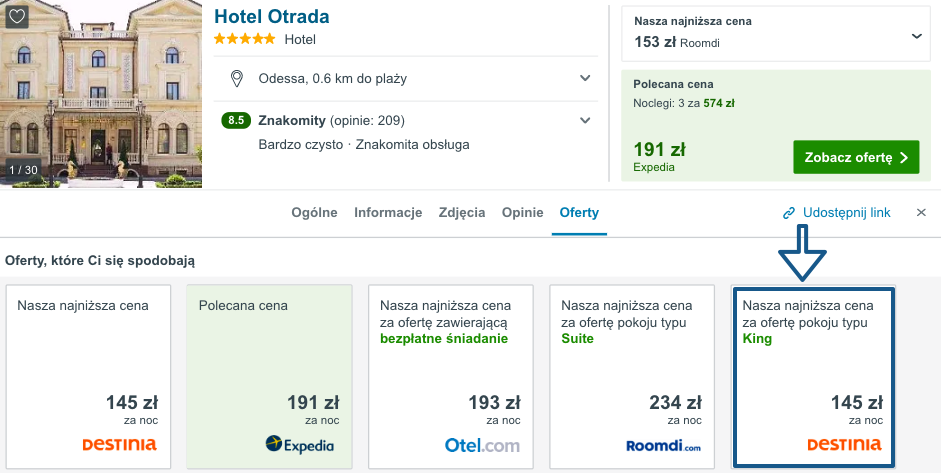This screenshot has height=473, width=941.
Task: Click the Otel.com logo
Action: click(x=482, y=445)
